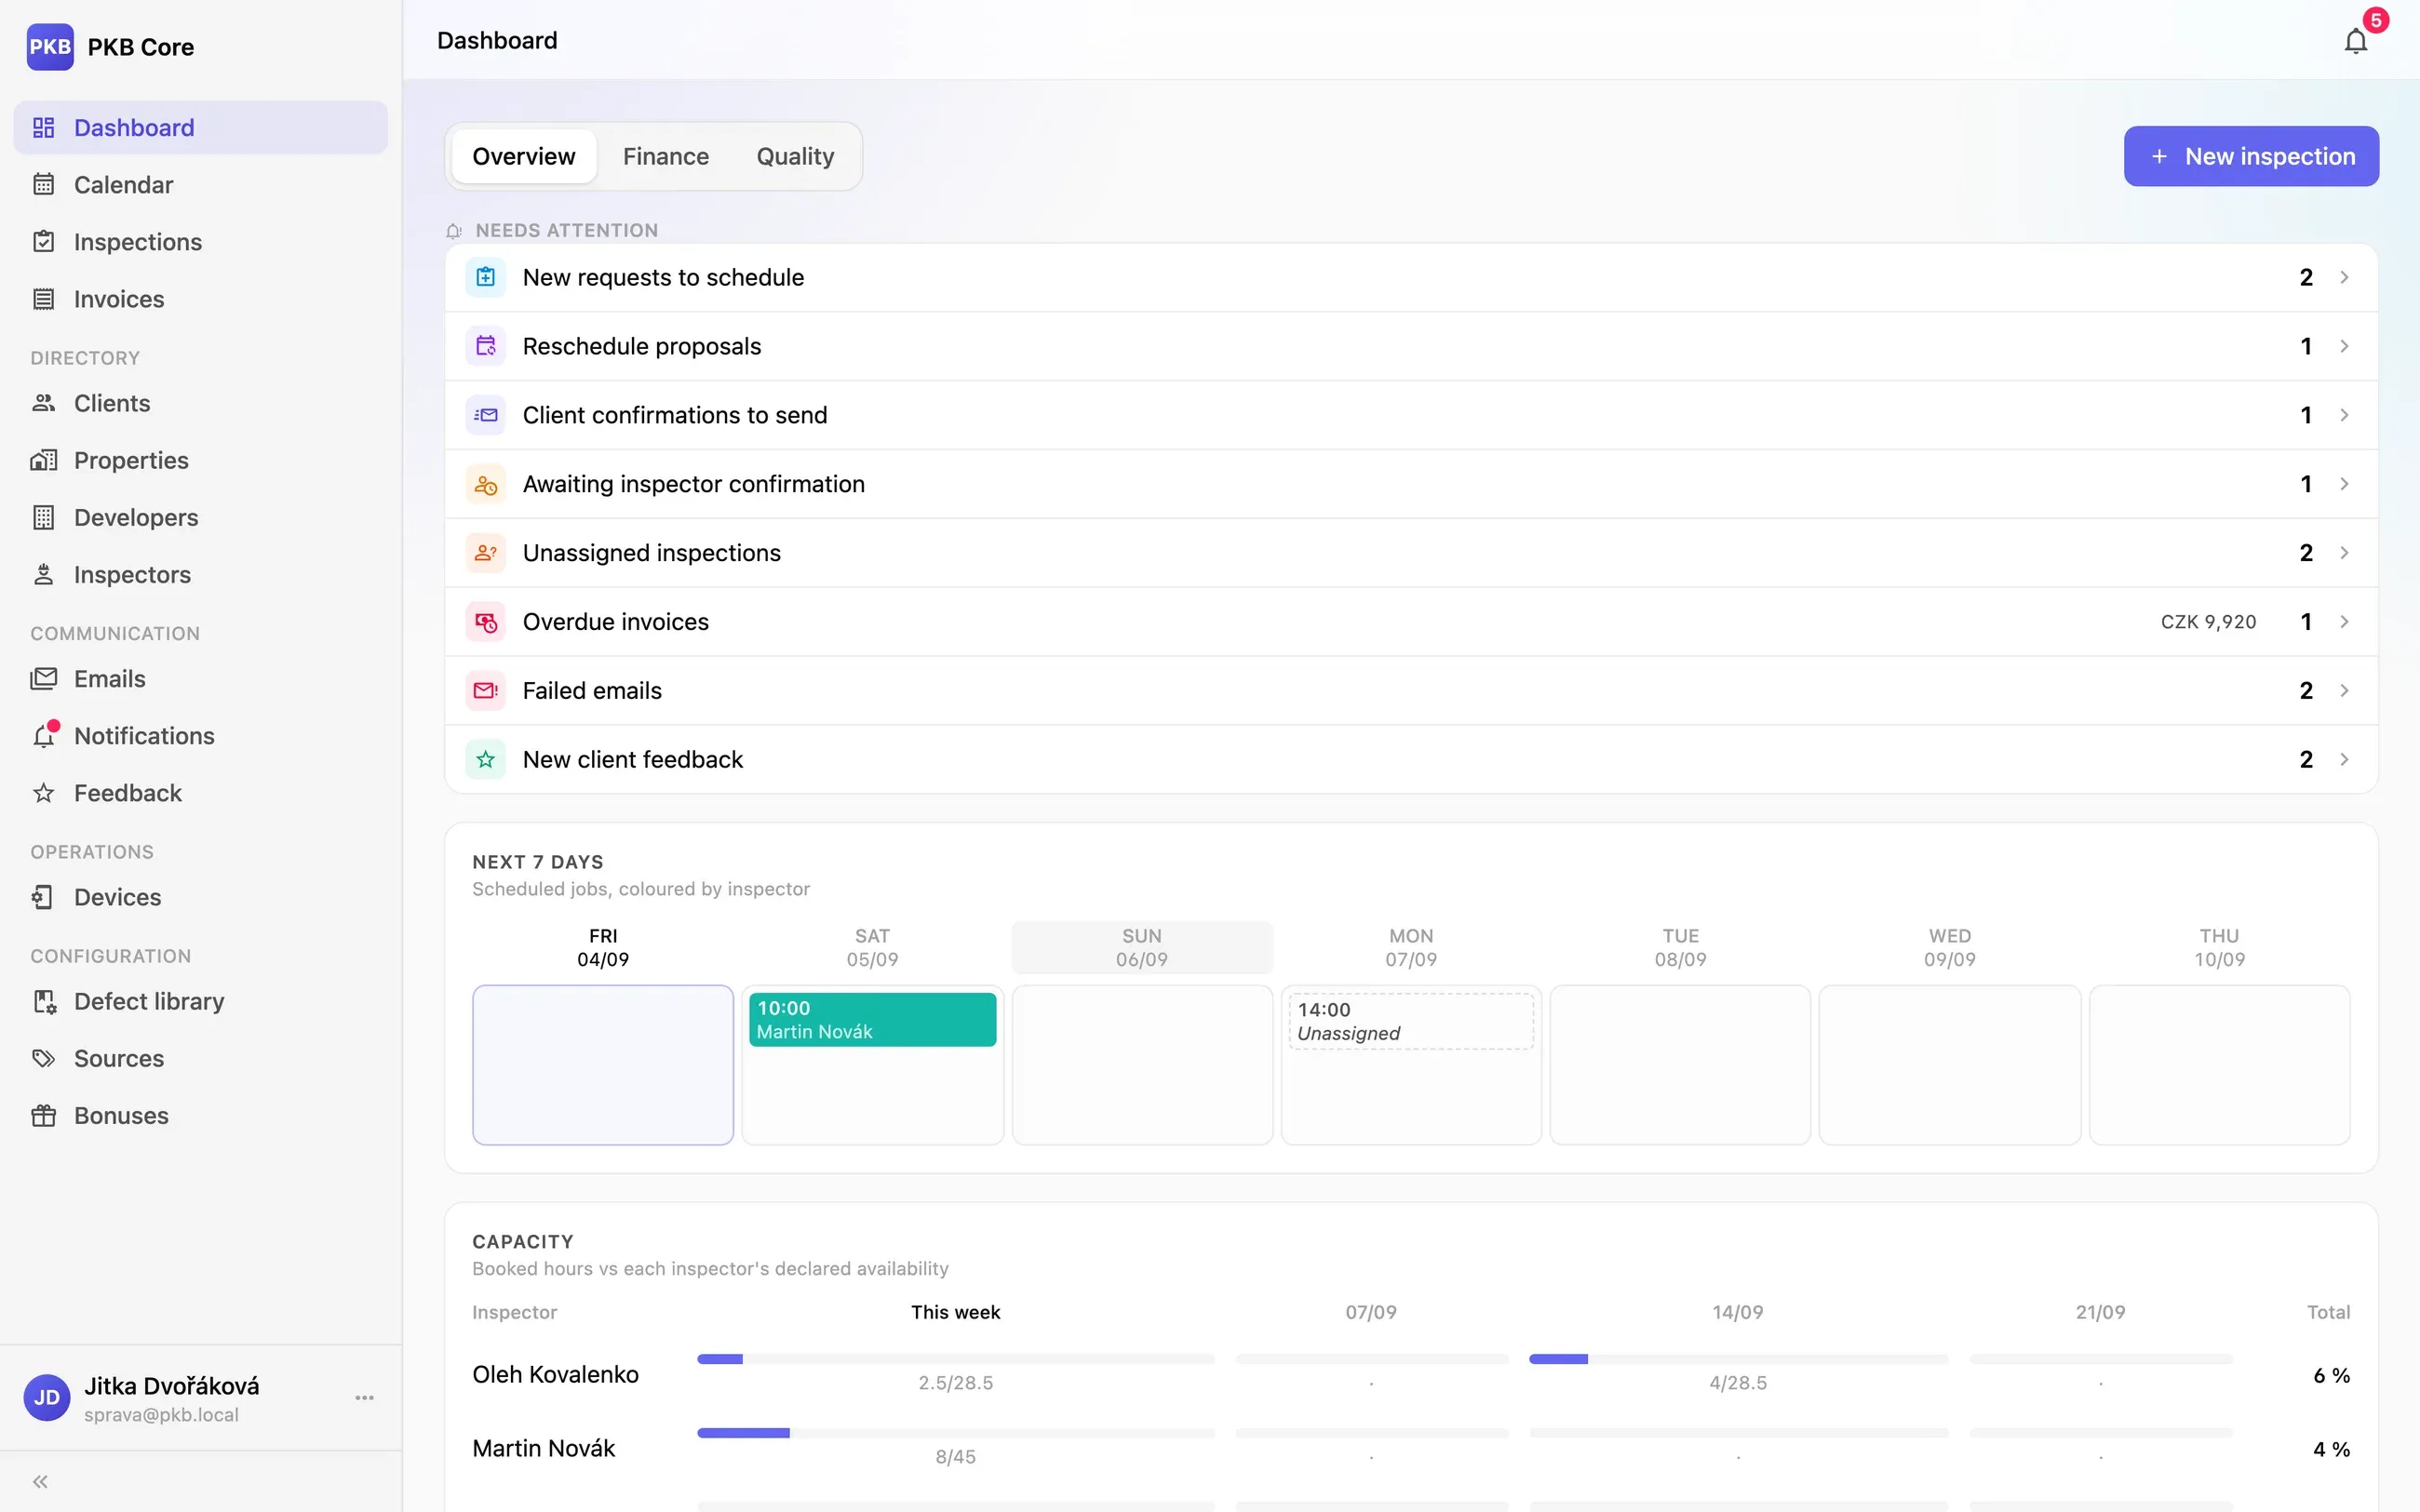Click the Oleh Kovalenko inspector name
Screen dimensions: 2420x1512
click(x=555, y=1375)
